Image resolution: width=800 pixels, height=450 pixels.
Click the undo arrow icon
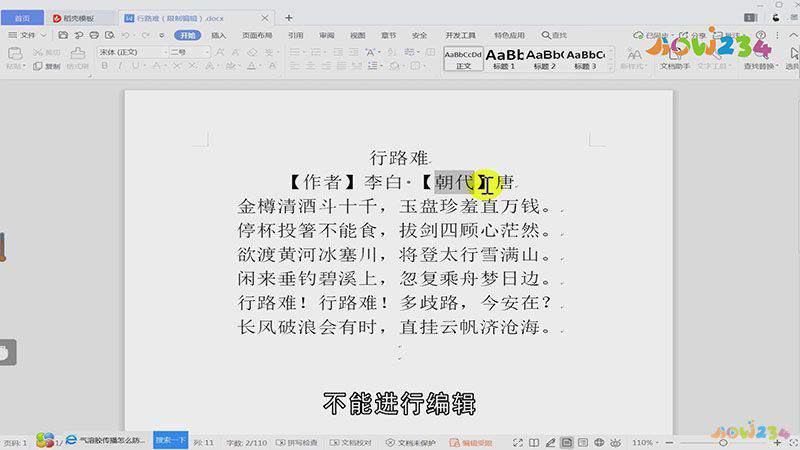click(x=126, y=35)
